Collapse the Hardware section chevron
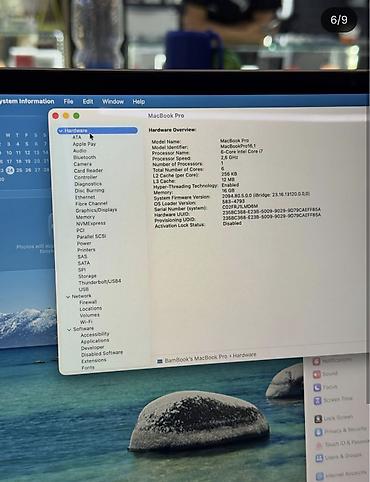The image size is (370, 482). (61, 131)
